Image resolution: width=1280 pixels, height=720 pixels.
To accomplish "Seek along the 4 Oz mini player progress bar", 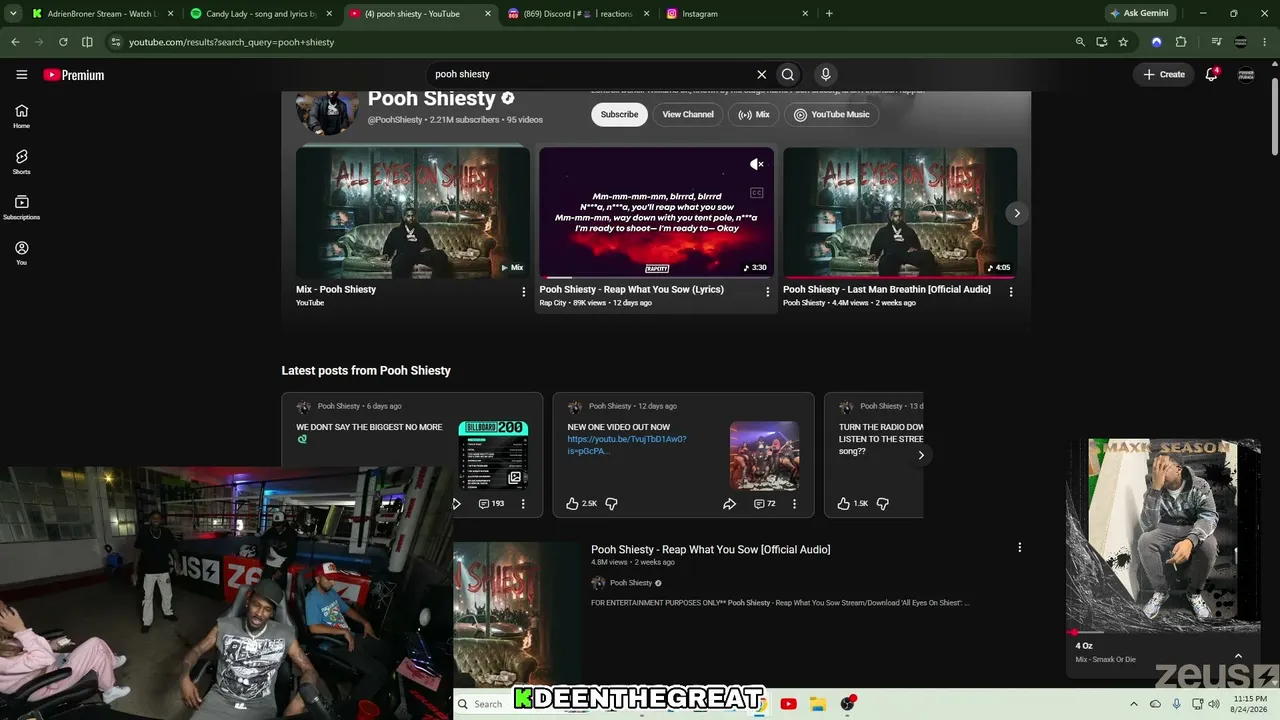I will 1162,632.
